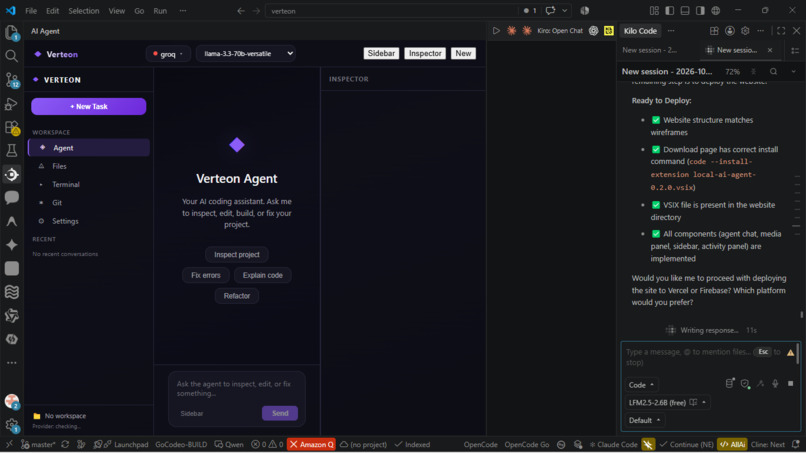Open the Go menu

[x=139, y=11]
